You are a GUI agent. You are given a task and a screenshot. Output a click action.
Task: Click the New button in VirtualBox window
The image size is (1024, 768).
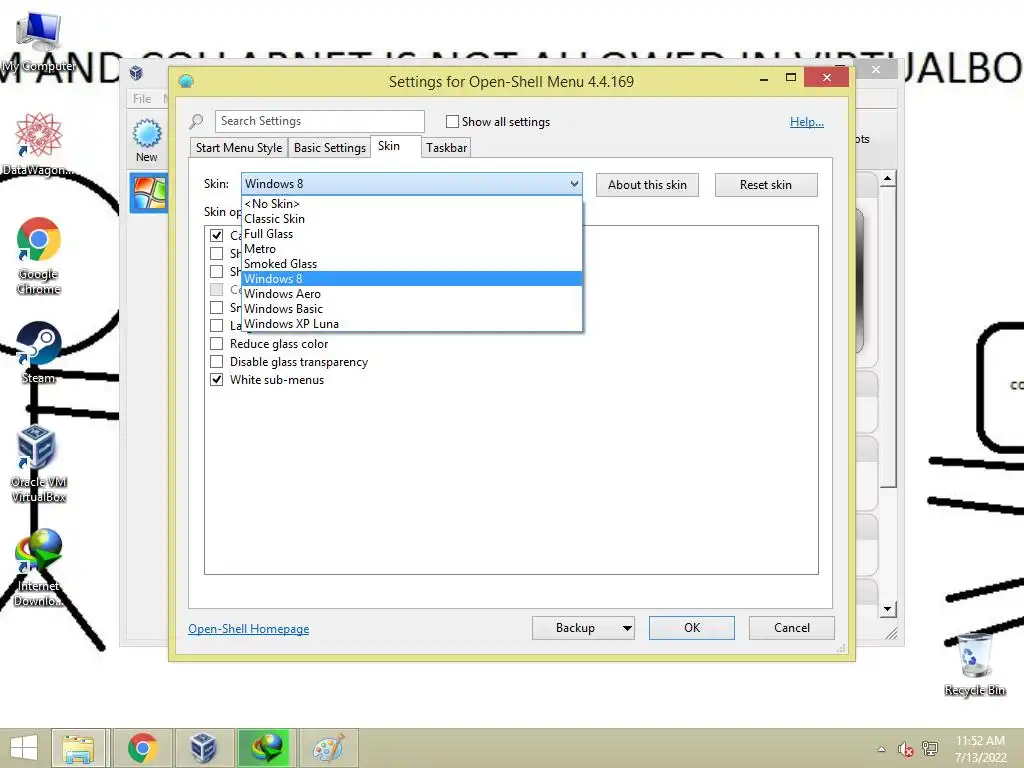[147, 140]
